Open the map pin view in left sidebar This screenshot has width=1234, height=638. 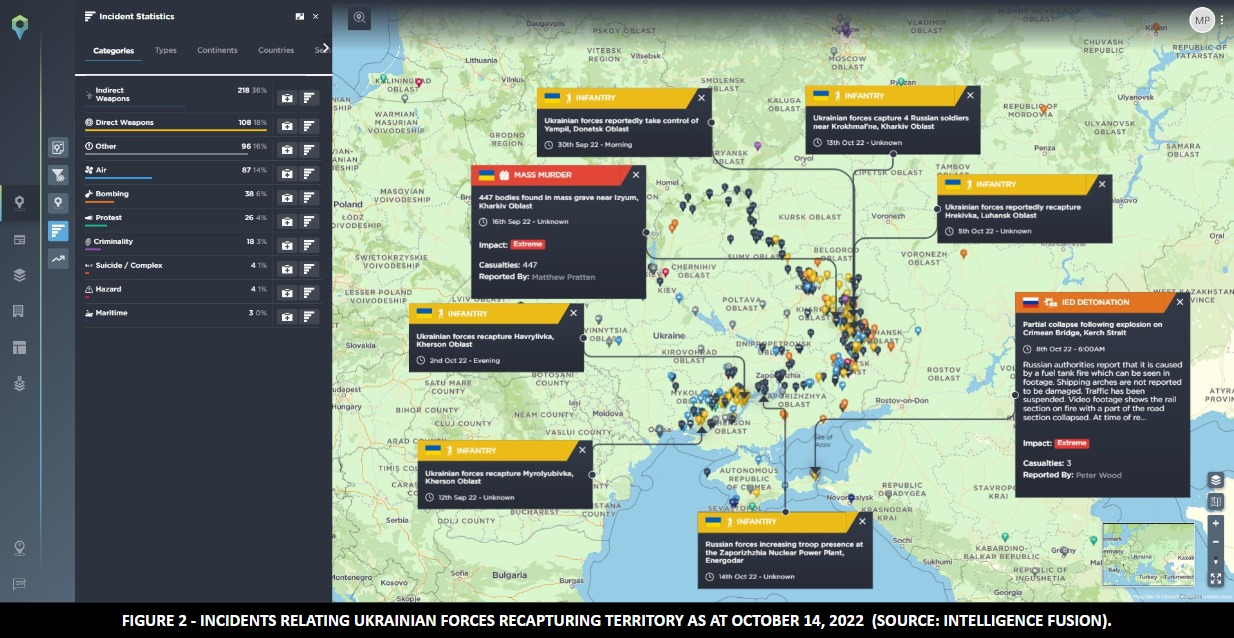(x=19, y=204)
